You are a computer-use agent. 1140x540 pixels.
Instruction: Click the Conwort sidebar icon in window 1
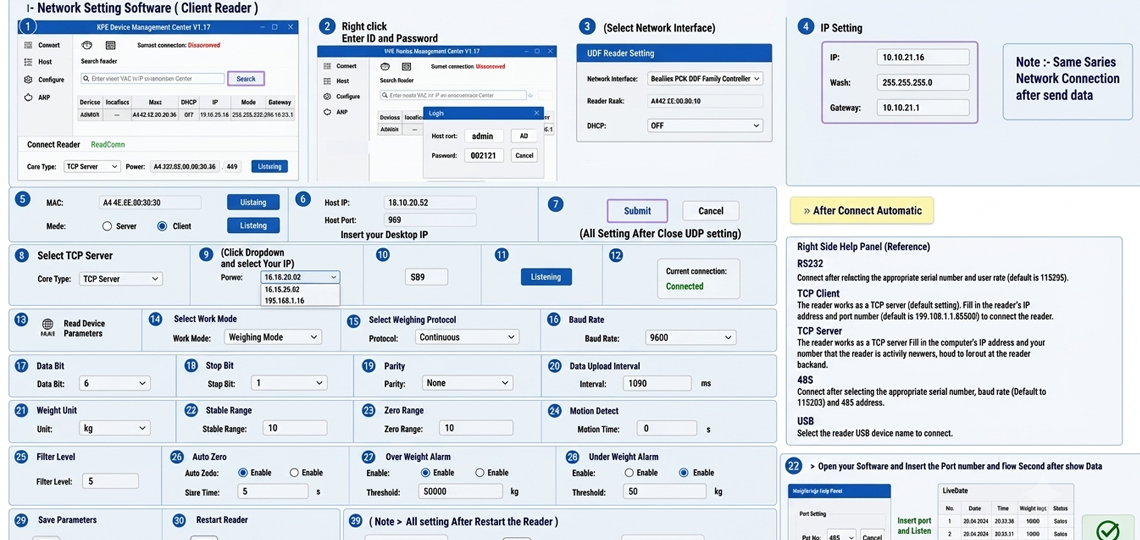coord(28,44)
